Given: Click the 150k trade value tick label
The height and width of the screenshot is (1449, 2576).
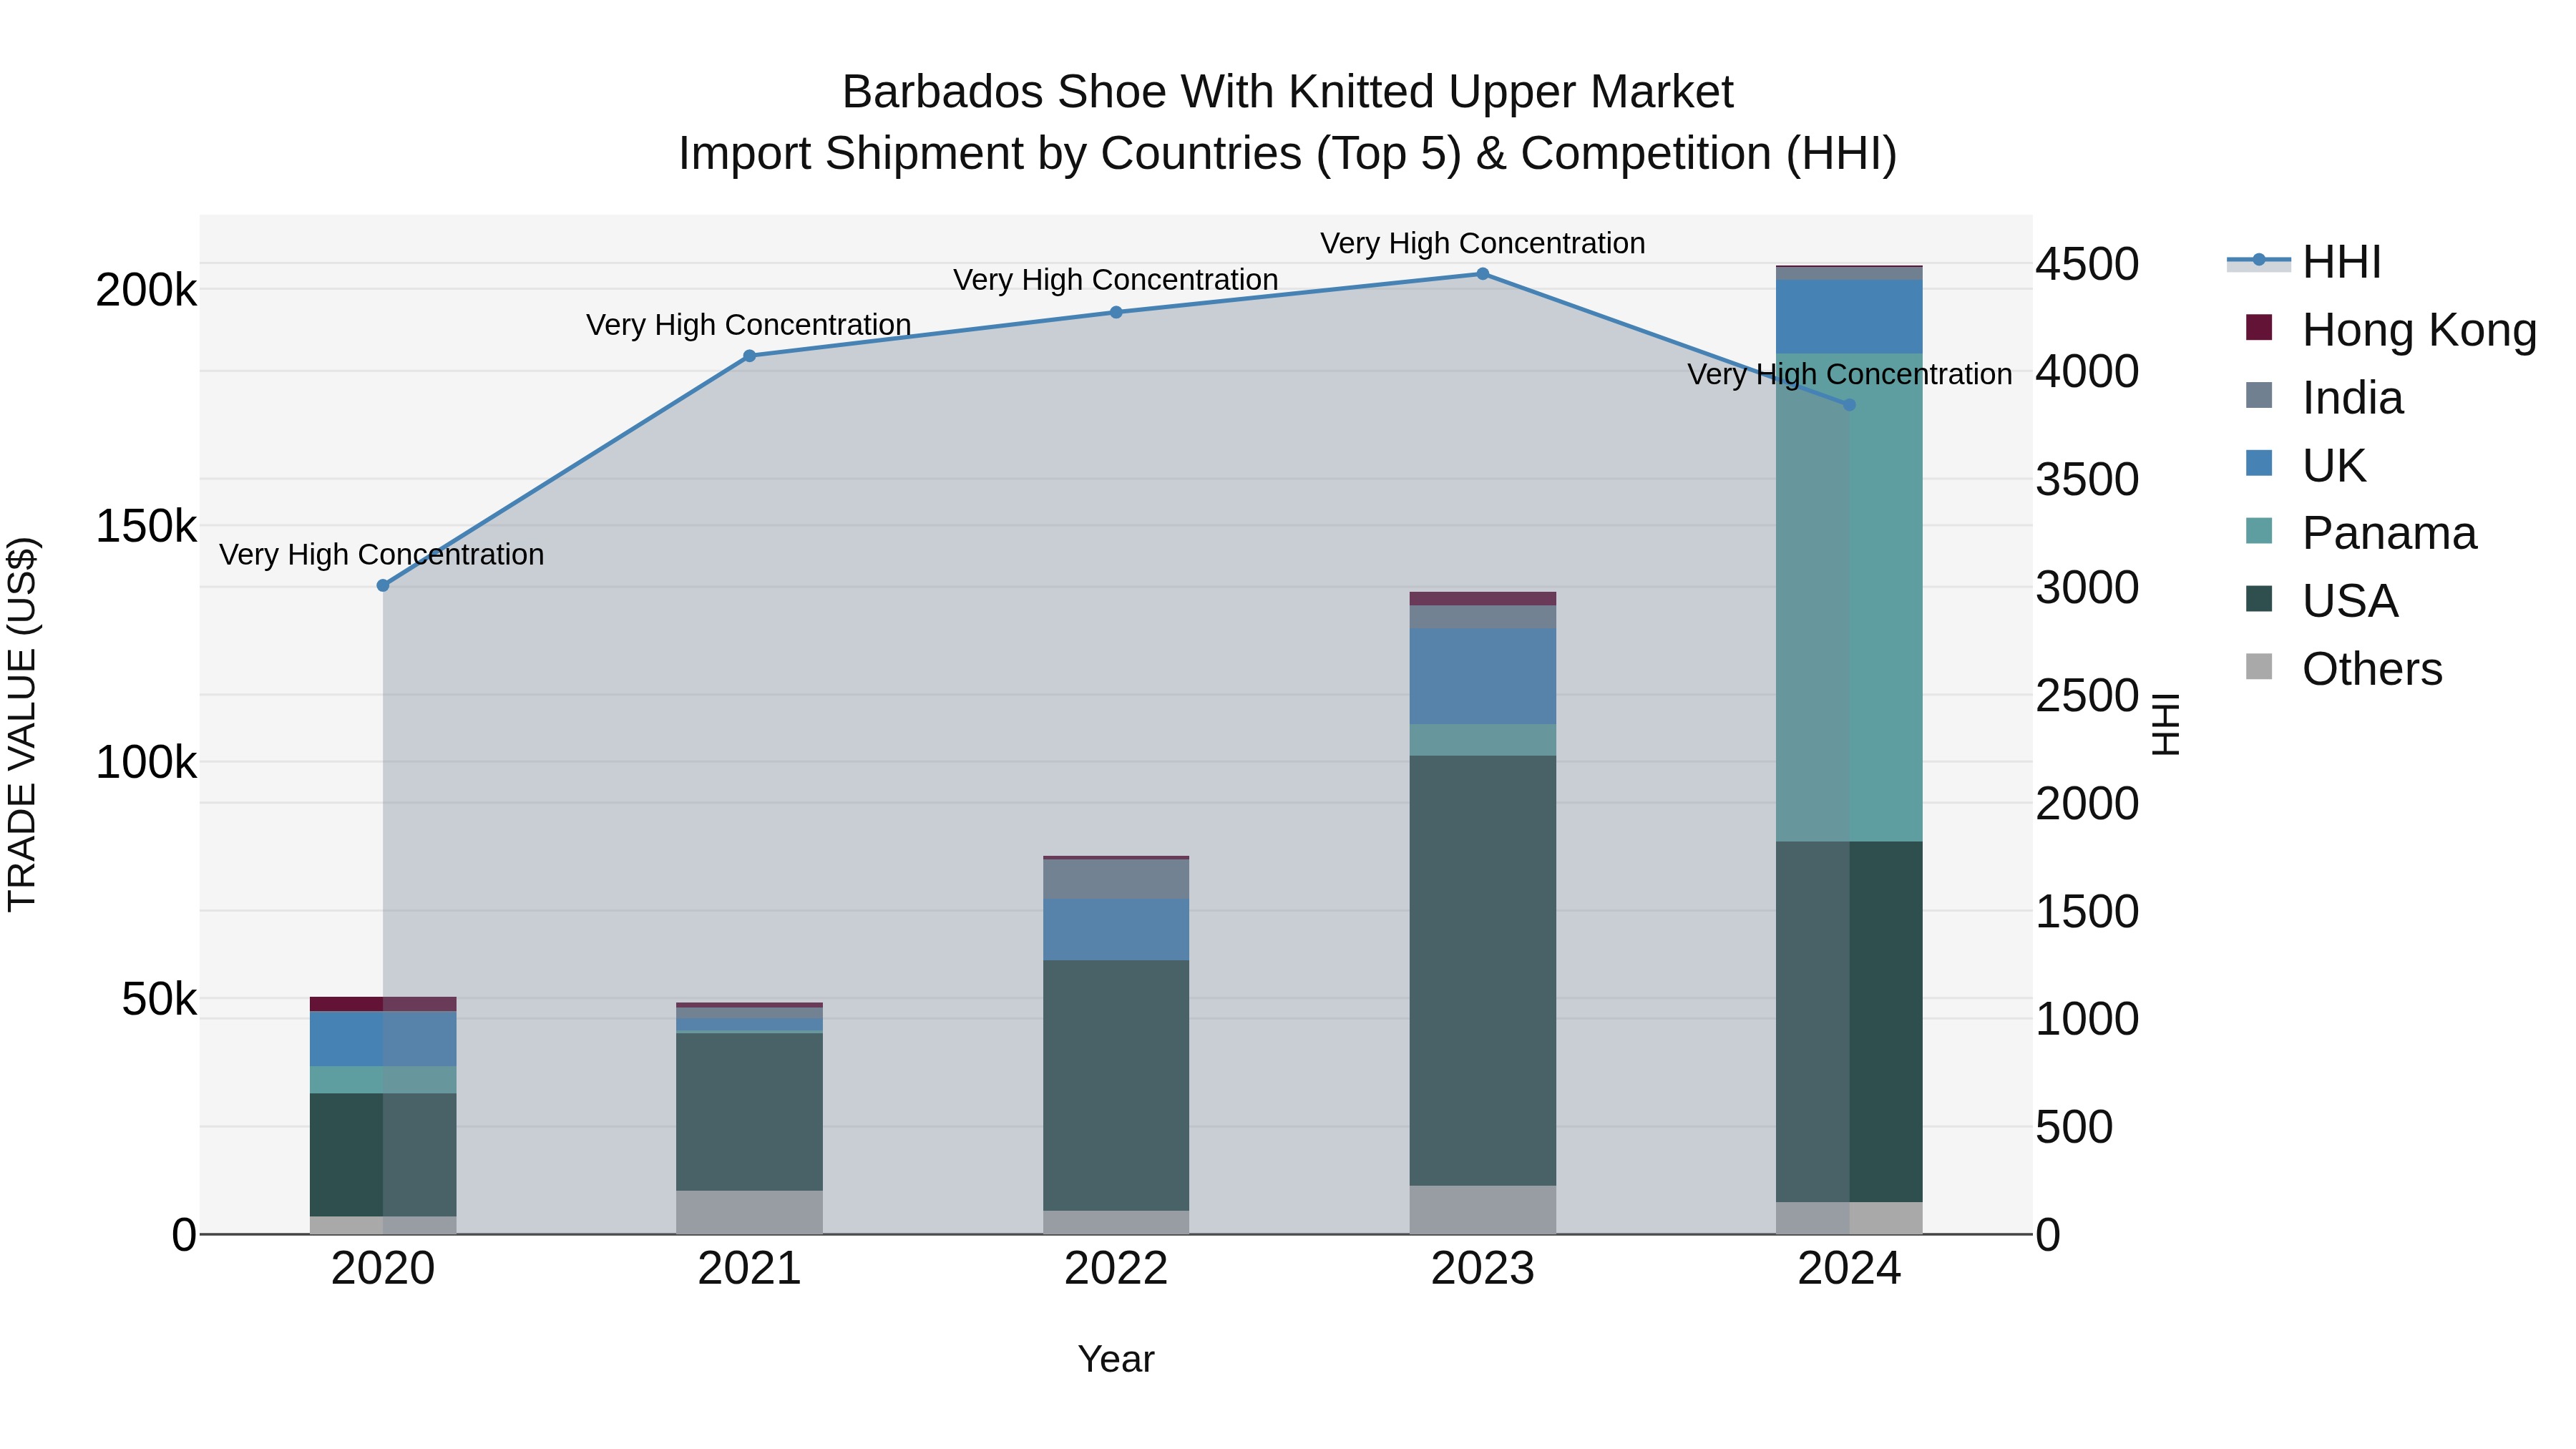Looking at the screenshot, I should coord(146,527).
